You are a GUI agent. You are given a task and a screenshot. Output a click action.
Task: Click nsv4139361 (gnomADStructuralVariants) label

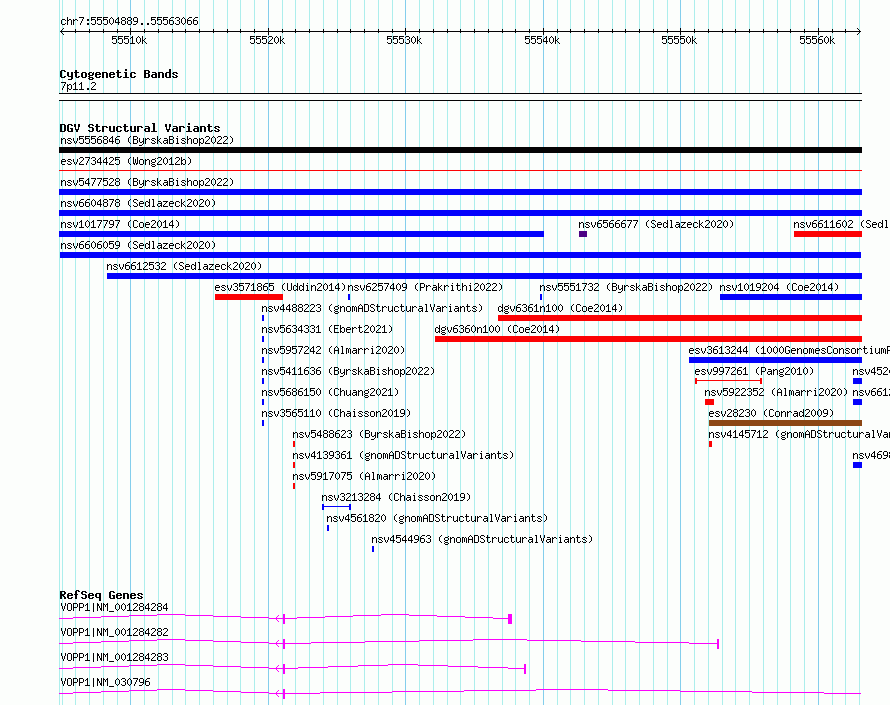pyautogui.click(x=404, y=455)
